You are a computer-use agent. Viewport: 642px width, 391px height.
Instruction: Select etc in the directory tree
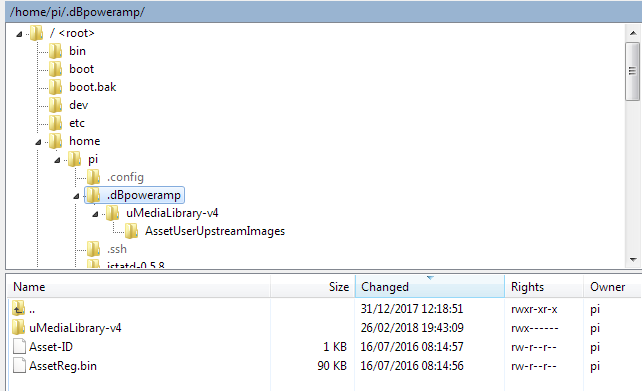coord(77,123)
